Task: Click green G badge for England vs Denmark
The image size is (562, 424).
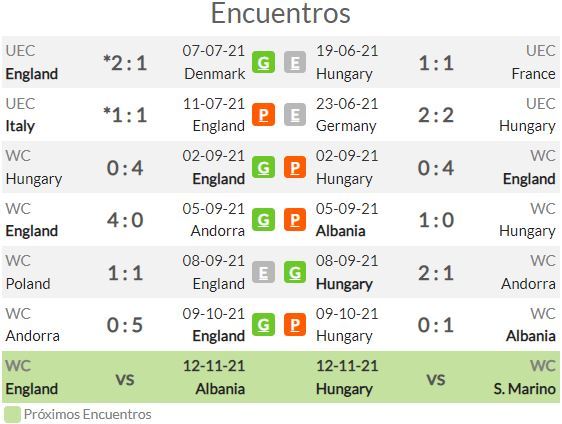Action: click(x=263, y=62)
